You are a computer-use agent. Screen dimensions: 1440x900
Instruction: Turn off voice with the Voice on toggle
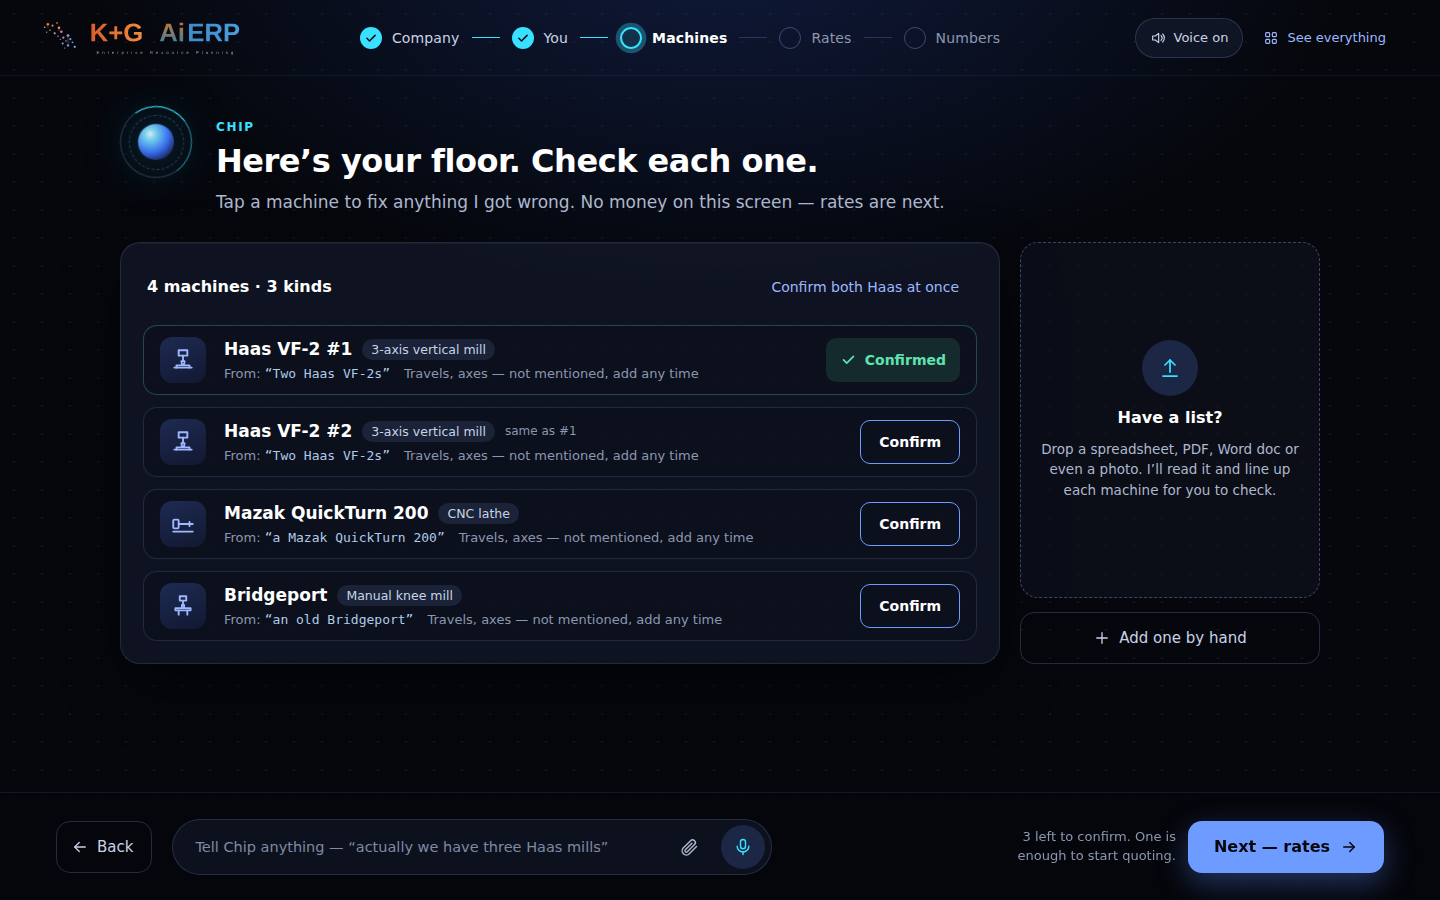click(1189, 38)
